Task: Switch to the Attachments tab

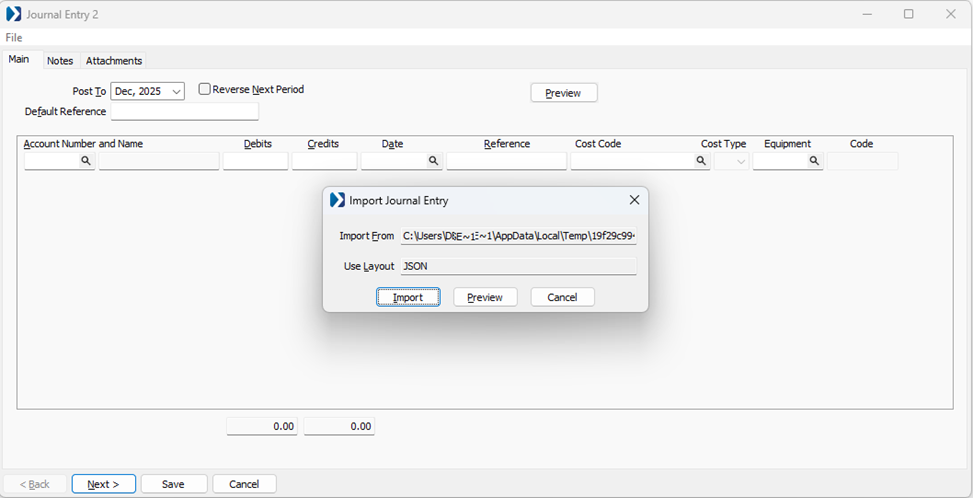Action: 114,61
